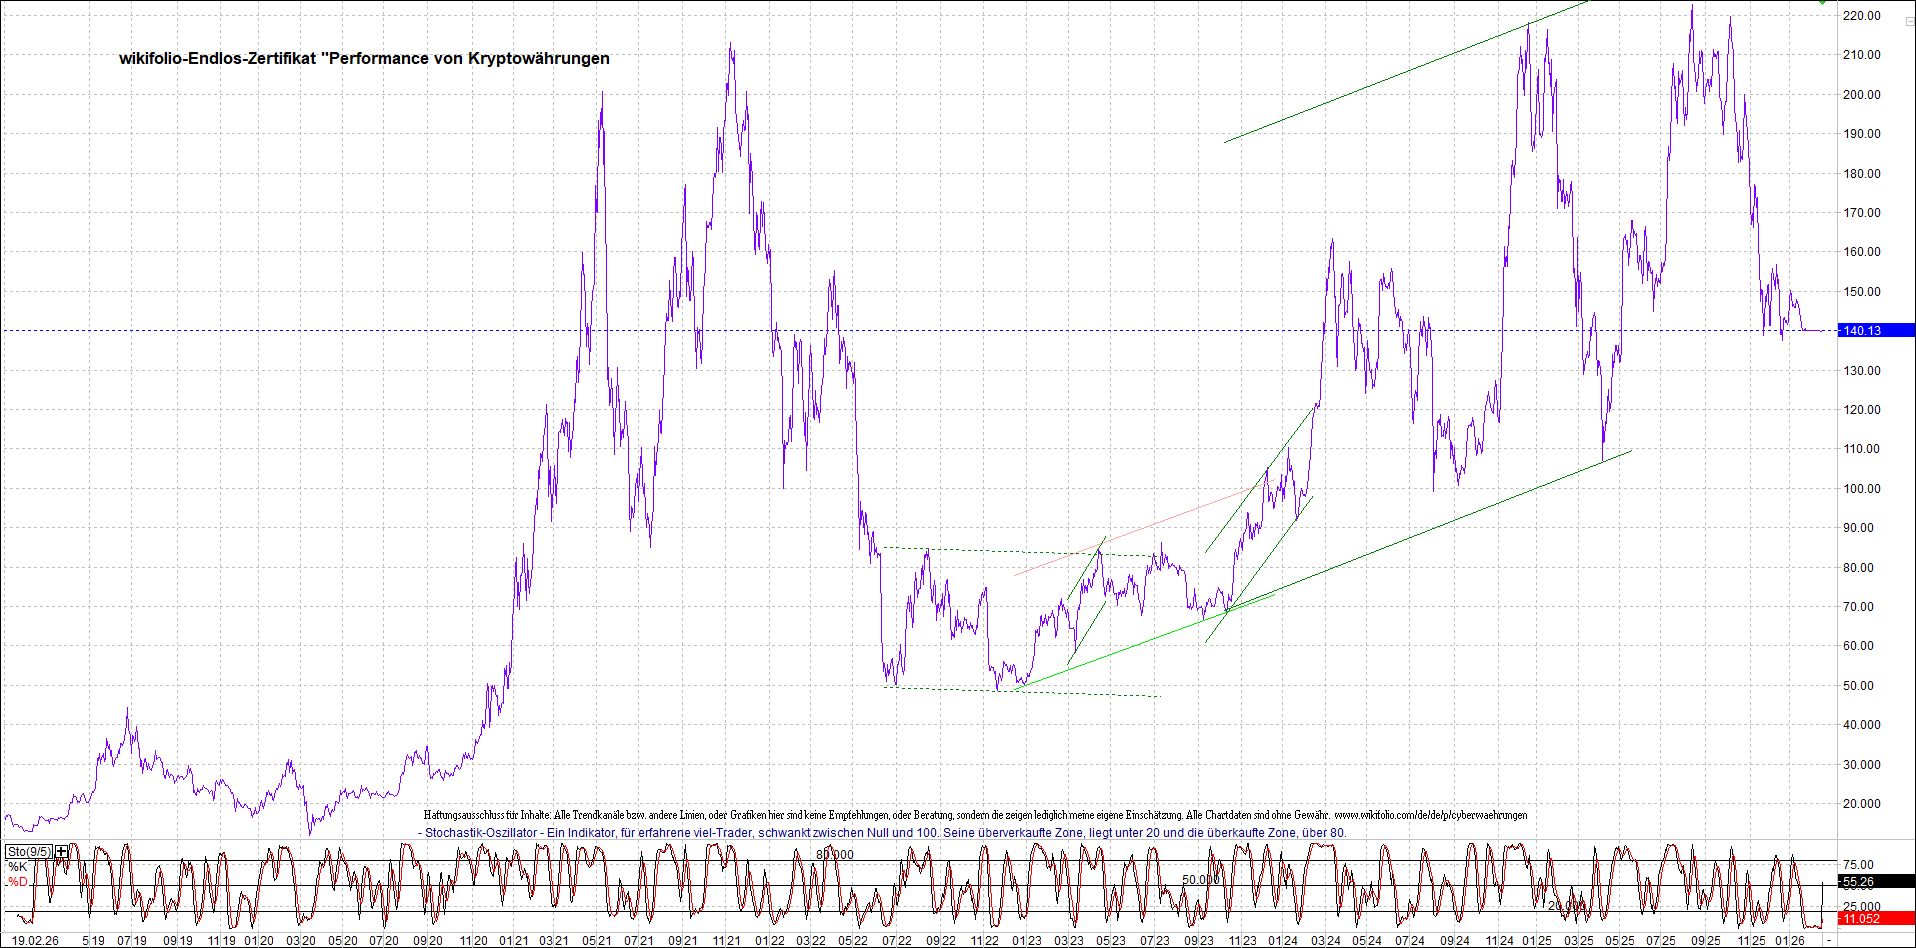This screenshot has height=948, width=1916.
Task: Click the 01 26 date label on axis
Action: coord(1790,941)
